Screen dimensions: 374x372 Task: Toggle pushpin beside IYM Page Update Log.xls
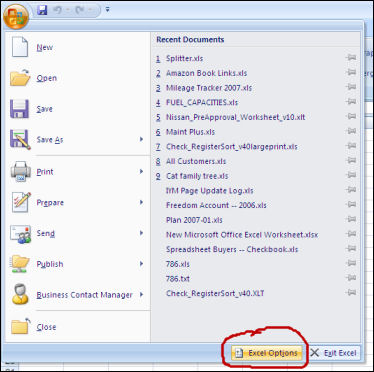click(351, 190)
